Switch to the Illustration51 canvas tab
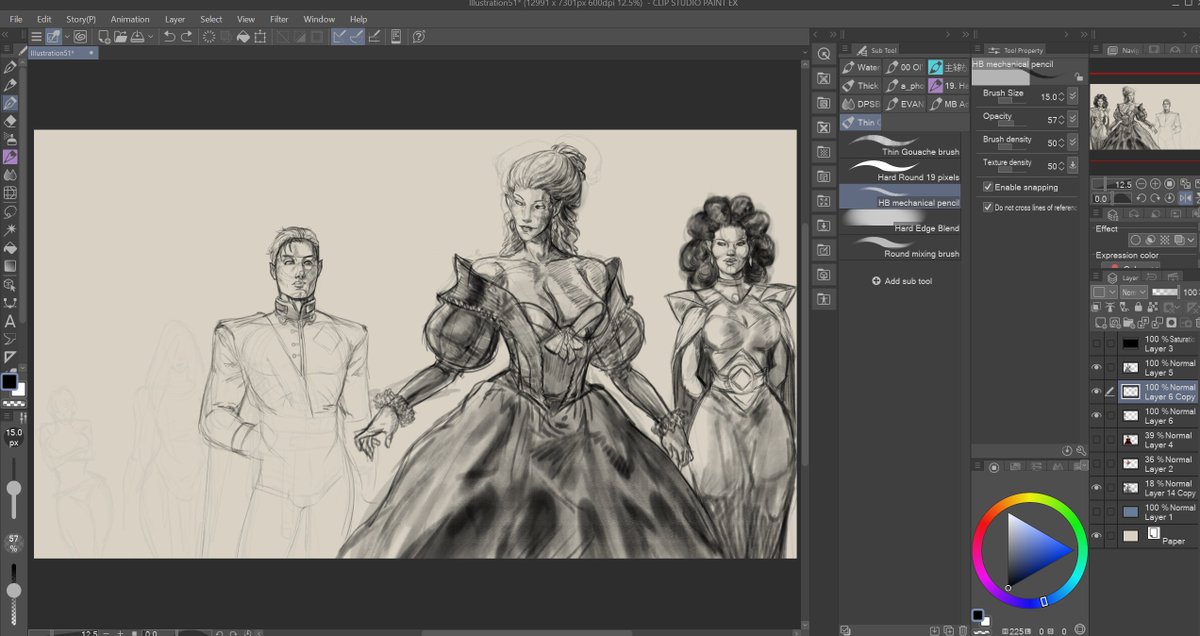 (x=62, y=53)
